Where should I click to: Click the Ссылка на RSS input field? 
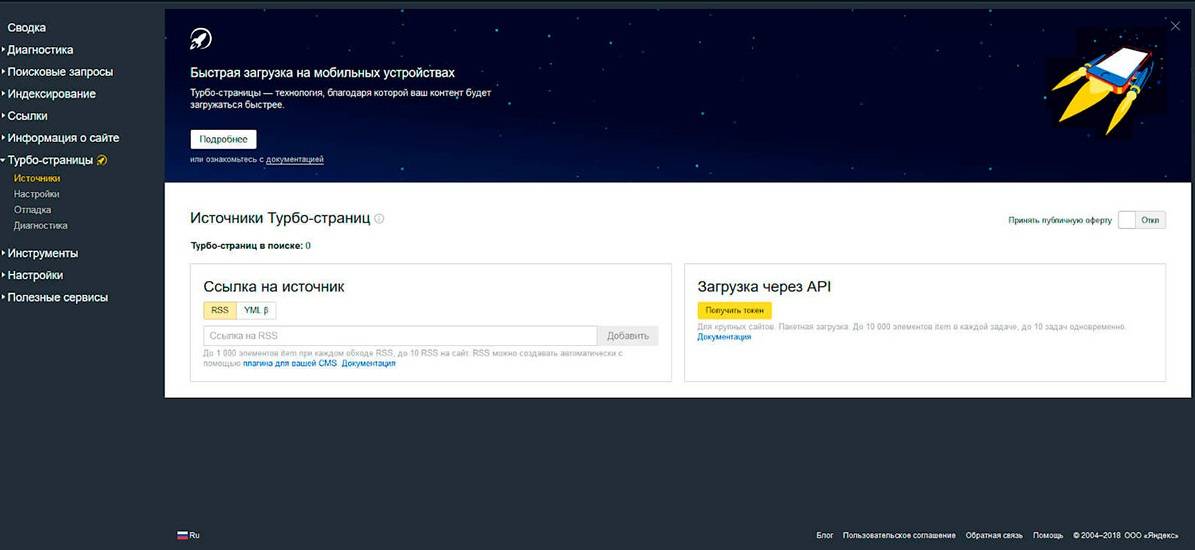(400, 336)
